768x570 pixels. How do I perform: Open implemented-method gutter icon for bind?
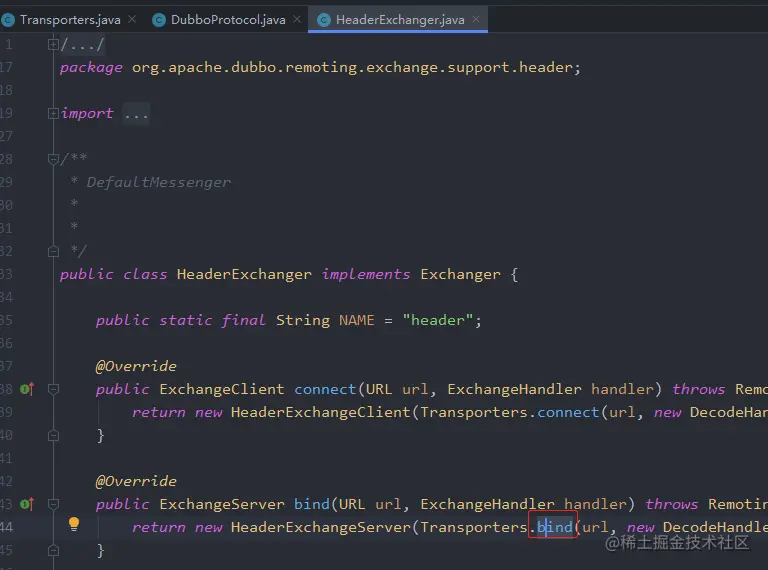[27, 504]
